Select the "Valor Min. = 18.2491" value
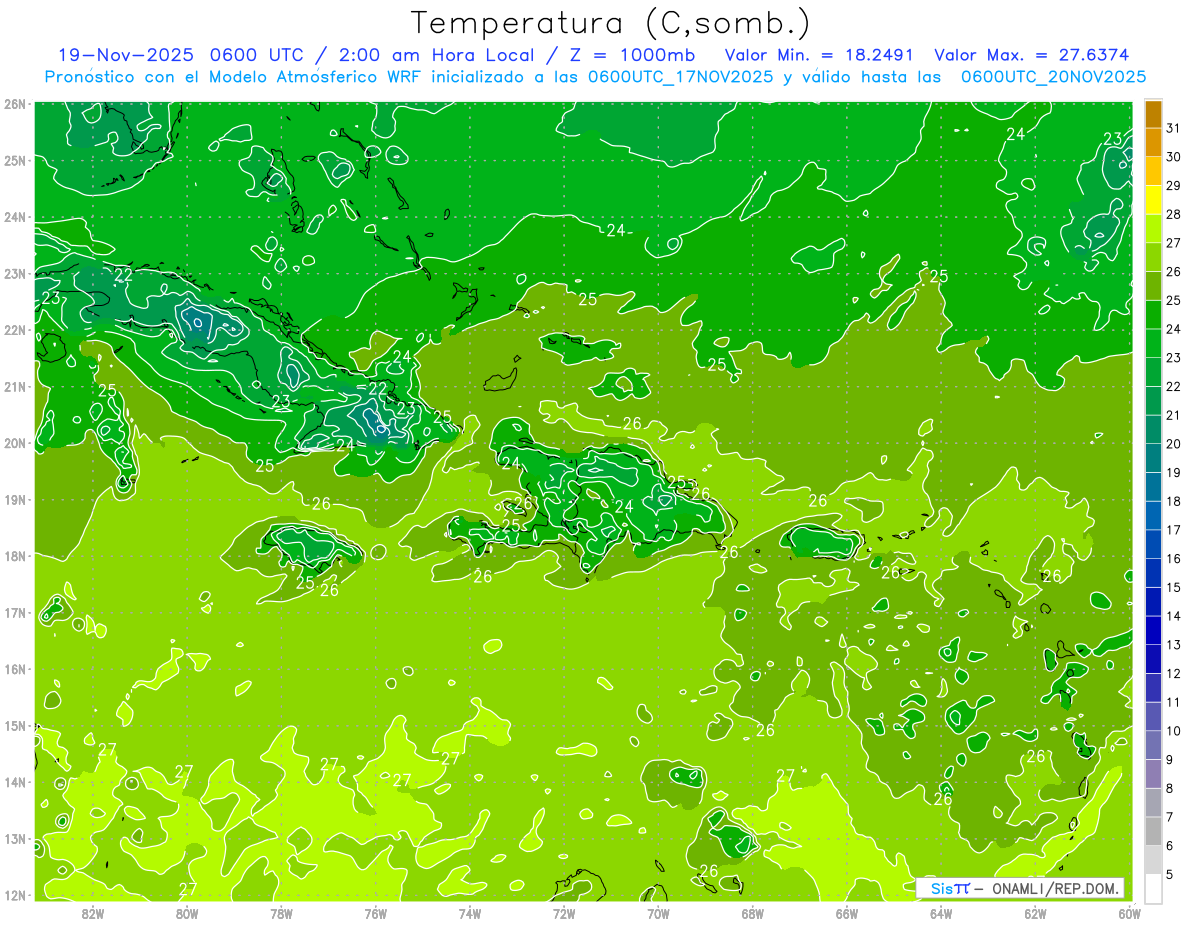 point(819,55)
